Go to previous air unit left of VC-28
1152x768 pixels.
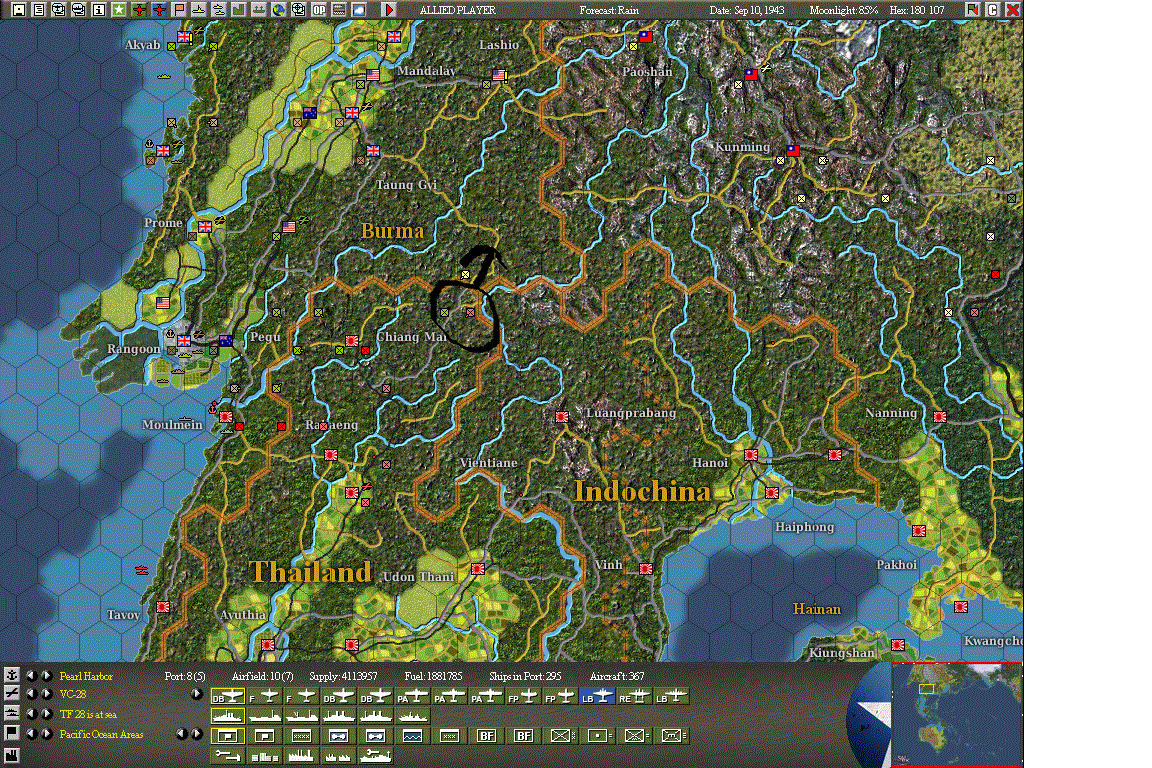[31, 693]
